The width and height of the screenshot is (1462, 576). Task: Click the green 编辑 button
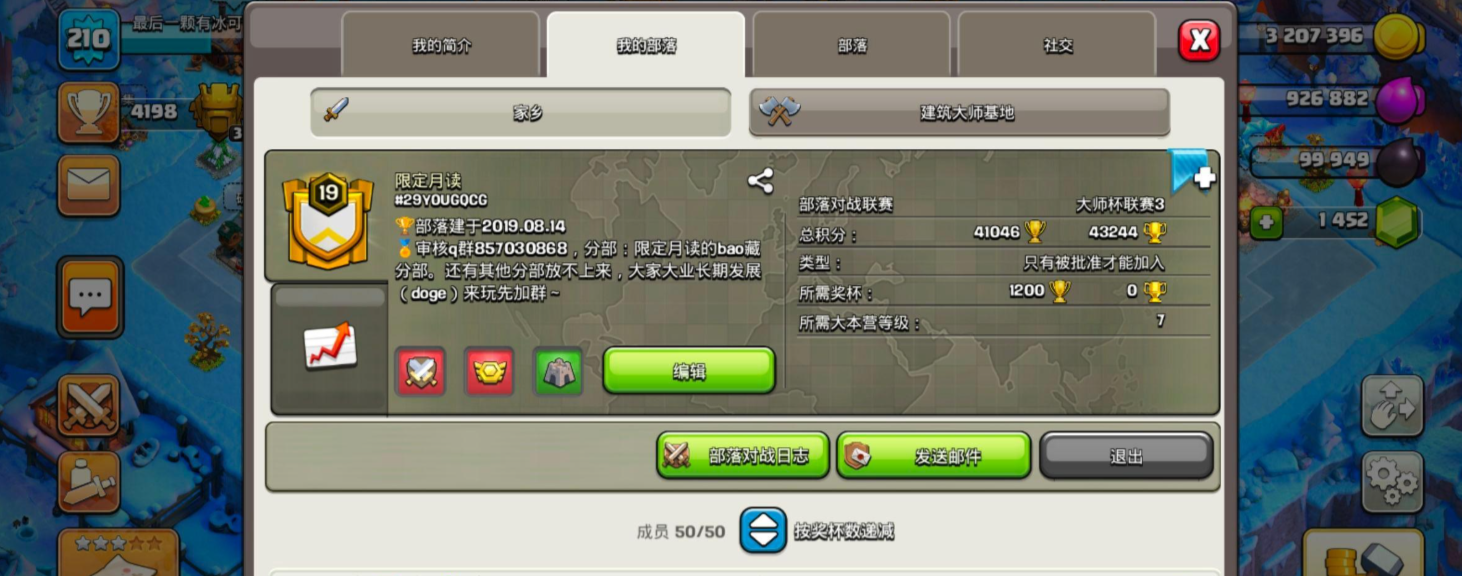tap(689, 371)
